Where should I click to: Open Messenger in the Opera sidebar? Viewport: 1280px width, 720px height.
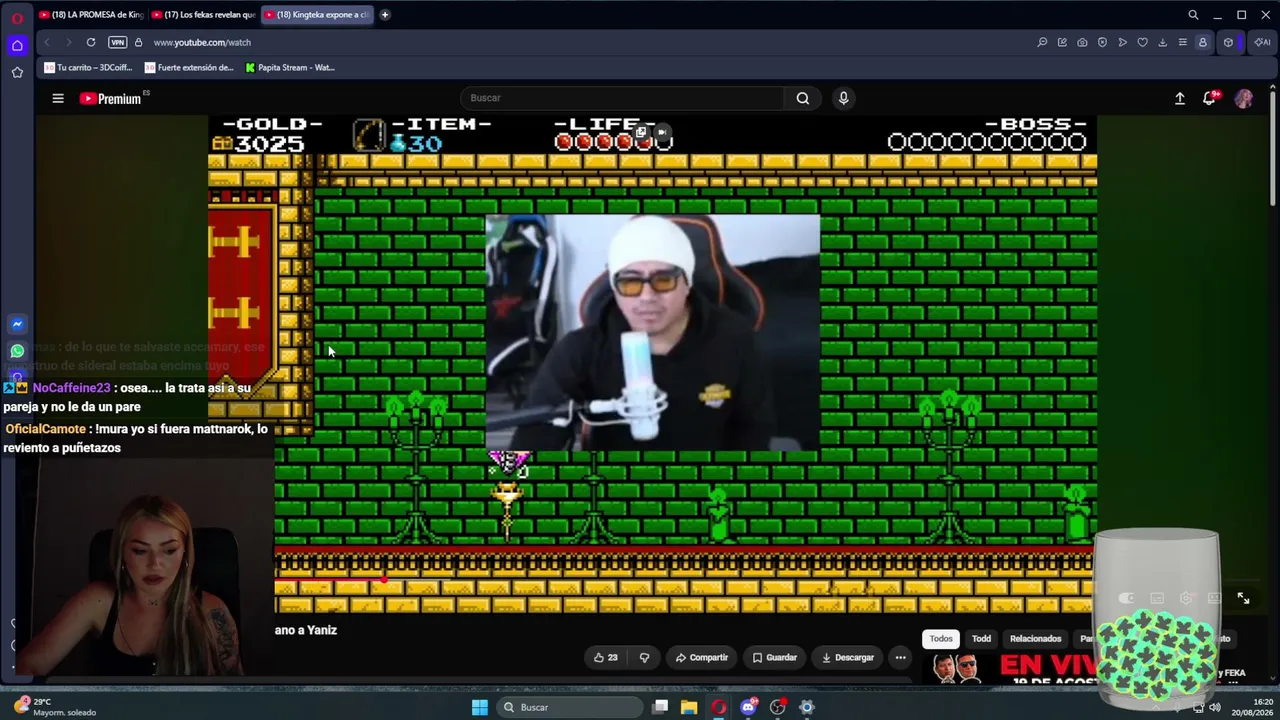pos(17,324)
